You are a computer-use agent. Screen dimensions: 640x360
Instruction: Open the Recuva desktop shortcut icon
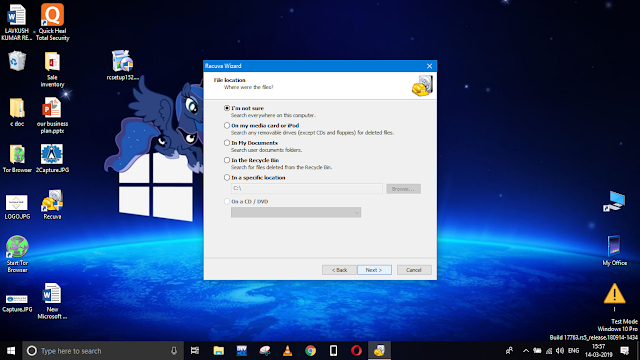pyautogui.click(x=52, y=204)
